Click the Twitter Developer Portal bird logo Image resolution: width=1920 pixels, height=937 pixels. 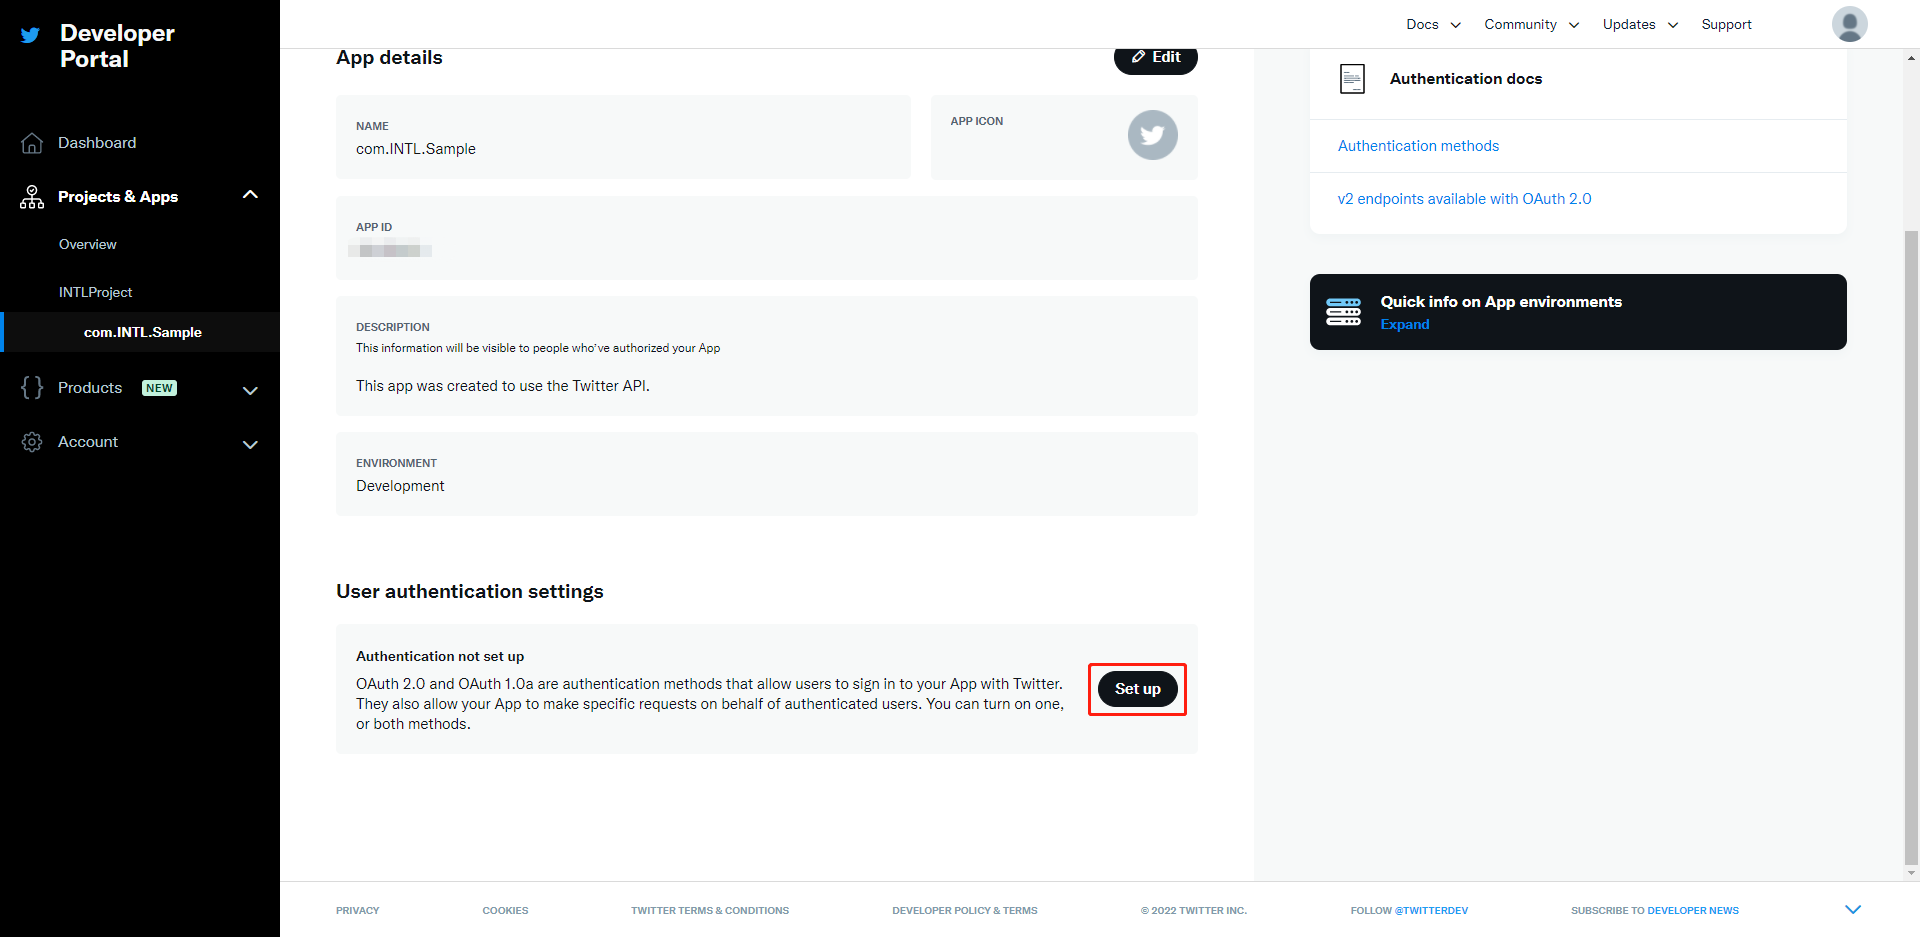(29, 34)
